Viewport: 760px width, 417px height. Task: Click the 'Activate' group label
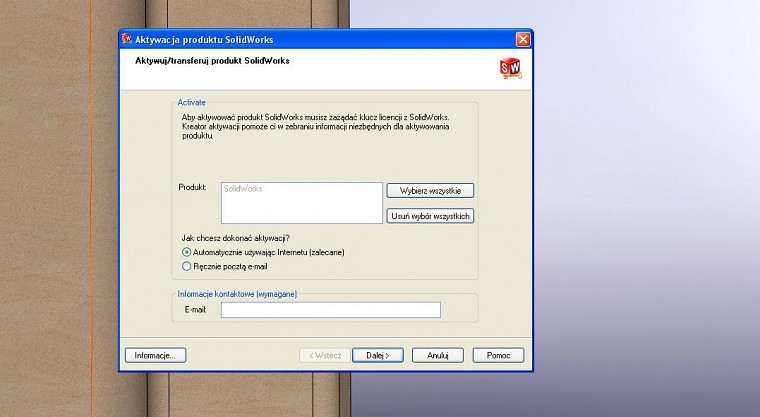(x=191, y=102)
